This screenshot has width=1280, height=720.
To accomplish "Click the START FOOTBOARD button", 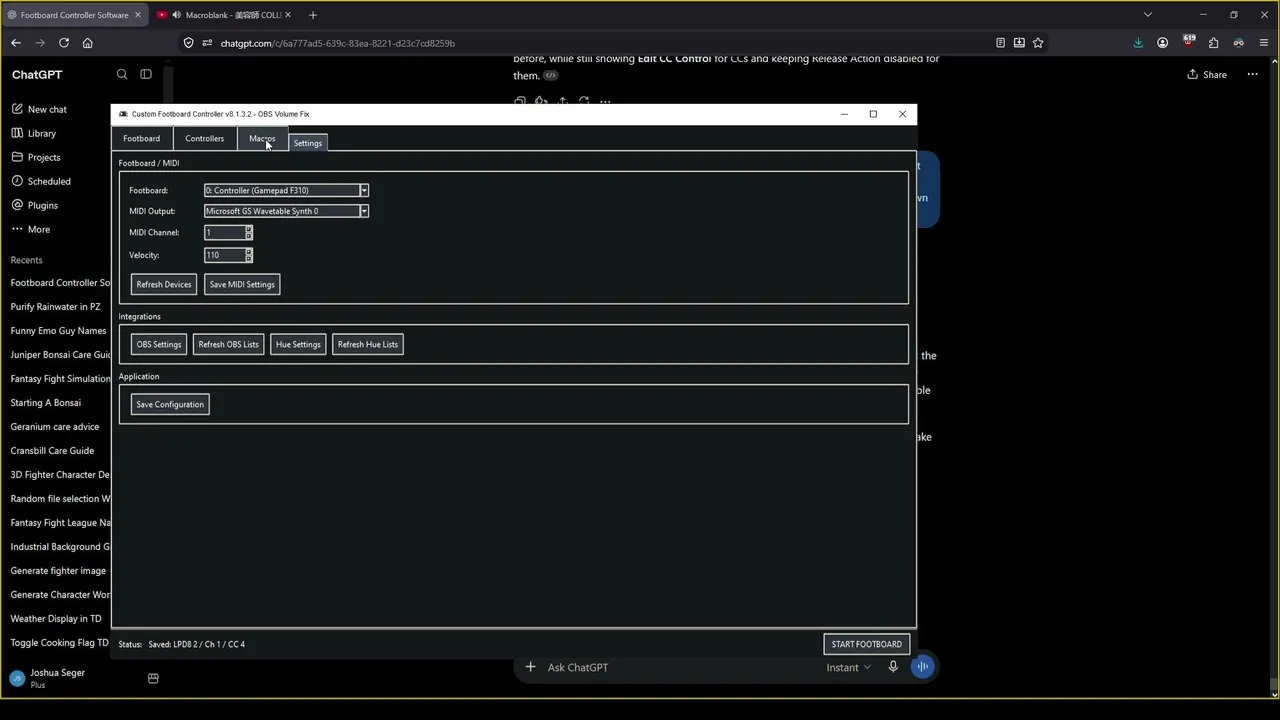I will point(867,645).
